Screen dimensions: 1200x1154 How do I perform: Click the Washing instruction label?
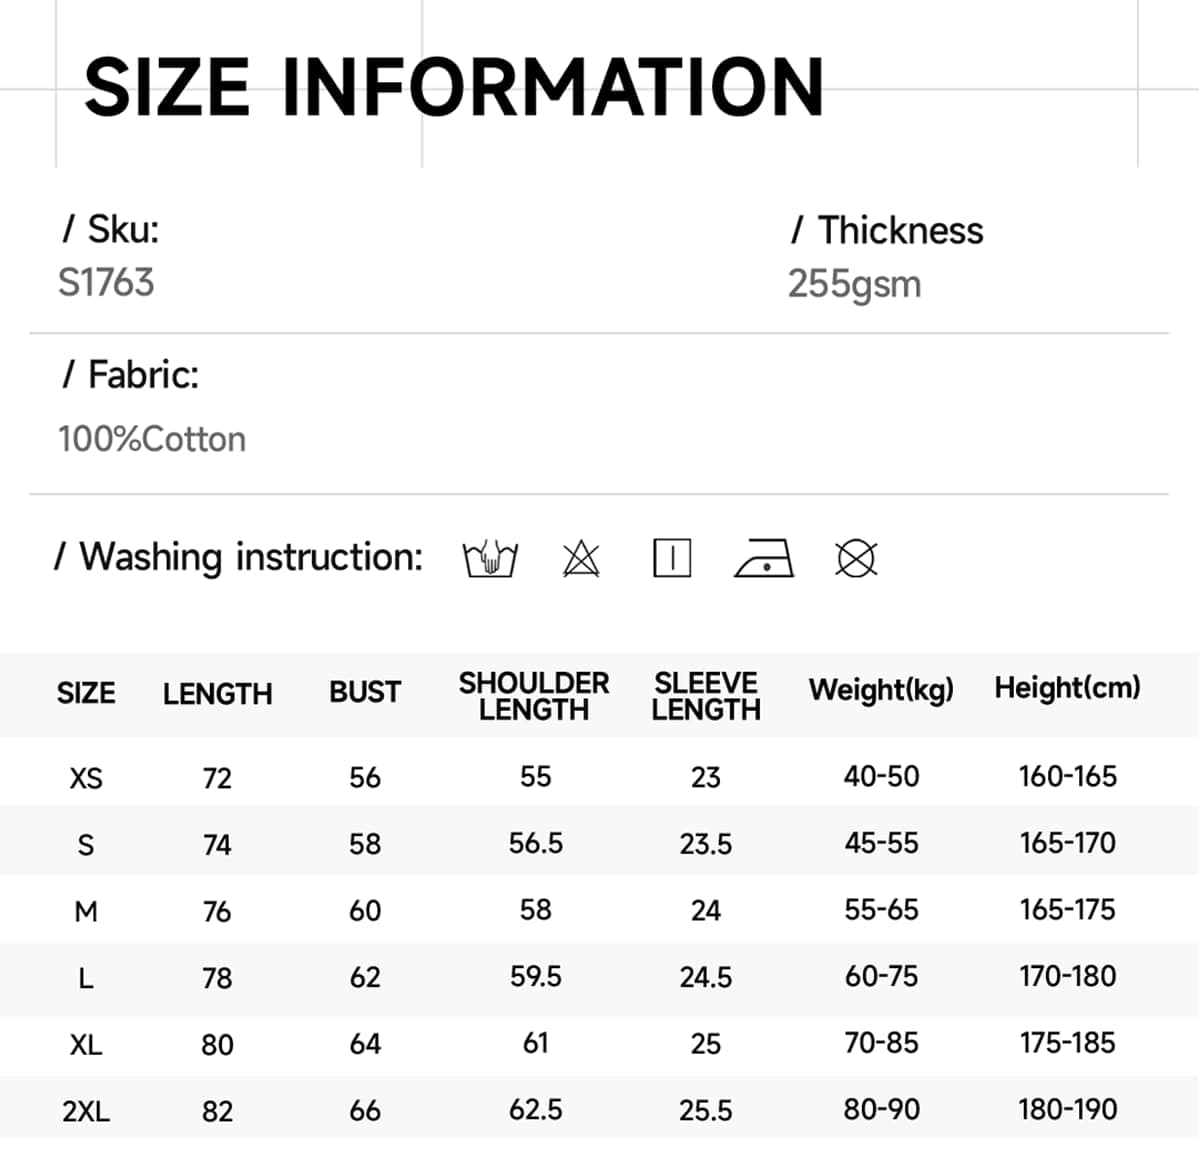pyautogui.click(x=239, y=557)
